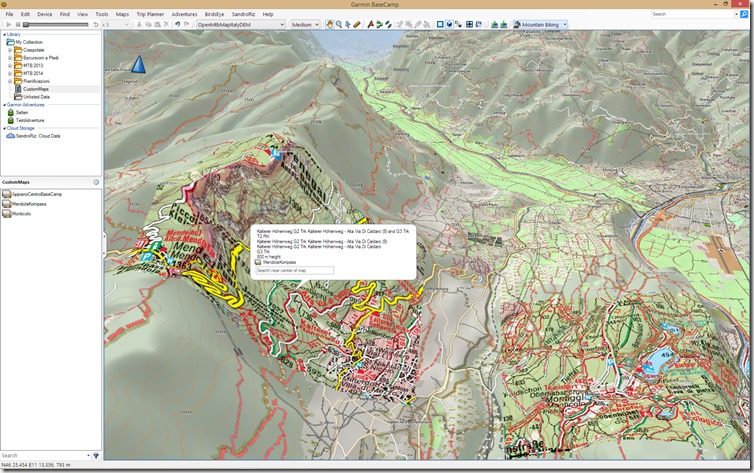This screenshot has width=754, height=473.
Task: Select the New Track tool
Action: (x=388, y=24)
